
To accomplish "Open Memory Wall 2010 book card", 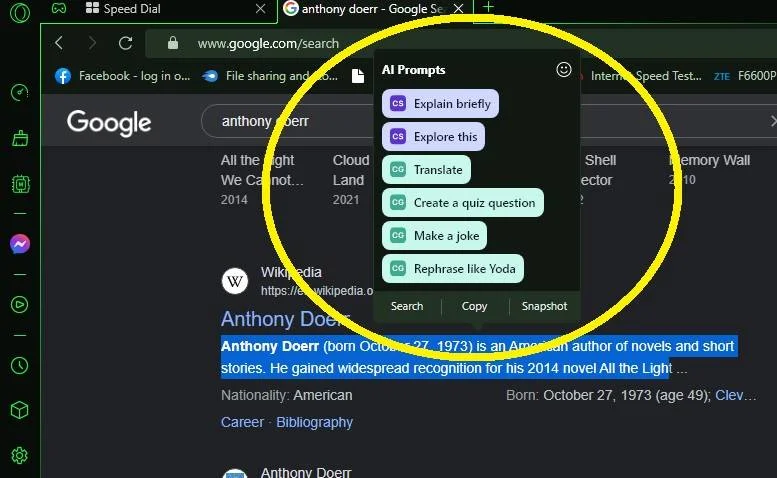I will [x=709, y=169].
